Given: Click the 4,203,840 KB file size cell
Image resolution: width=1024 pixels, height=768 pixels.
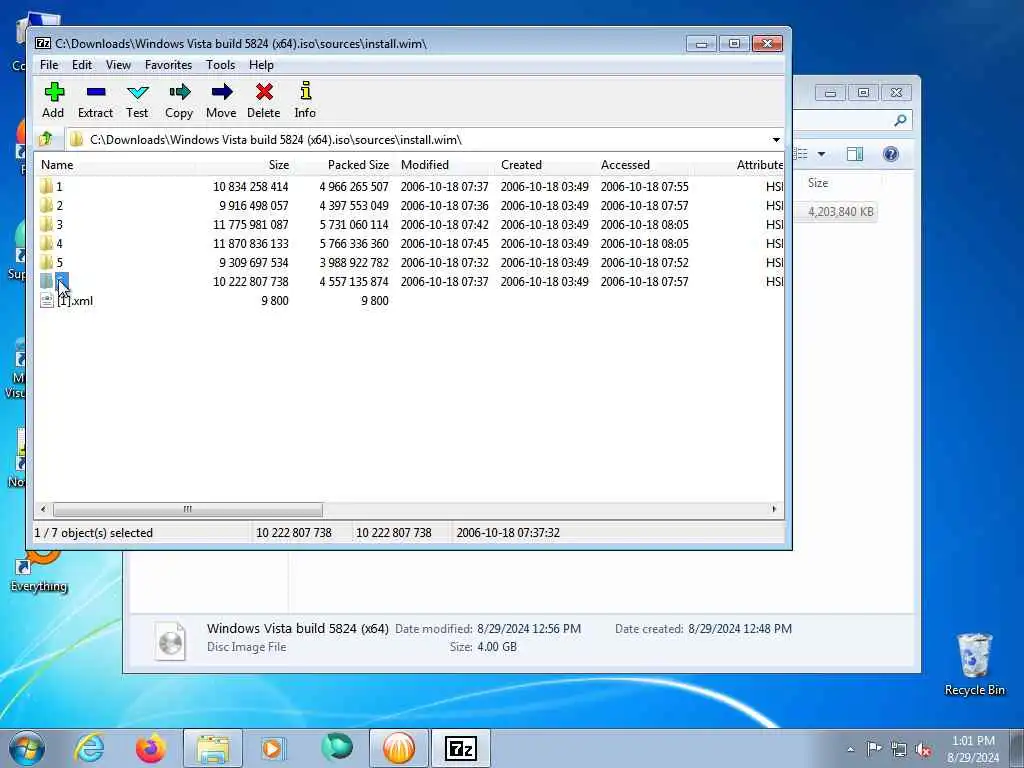Looking at the screenshot, I should click(840, 212).
